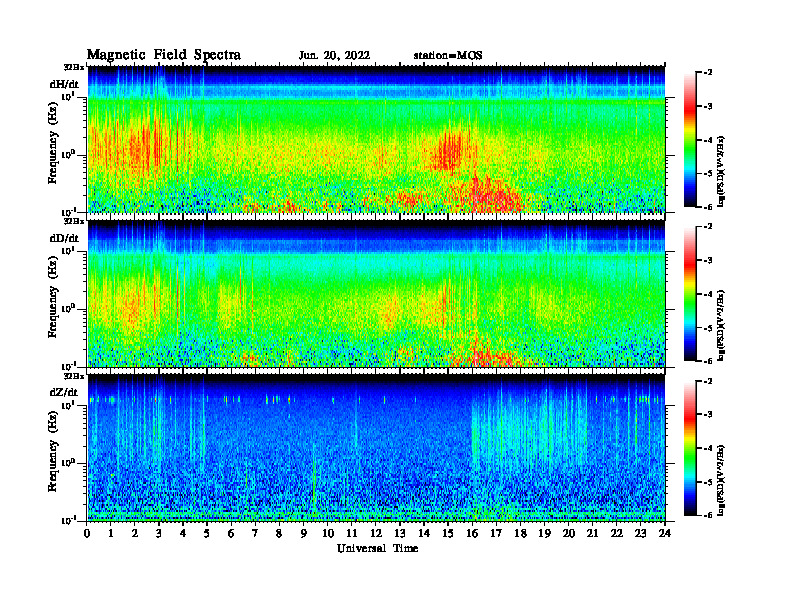792x612 pixels.
Task: Click the log(PSD) label beside dH/dt color bar
Action: point(721,171)
